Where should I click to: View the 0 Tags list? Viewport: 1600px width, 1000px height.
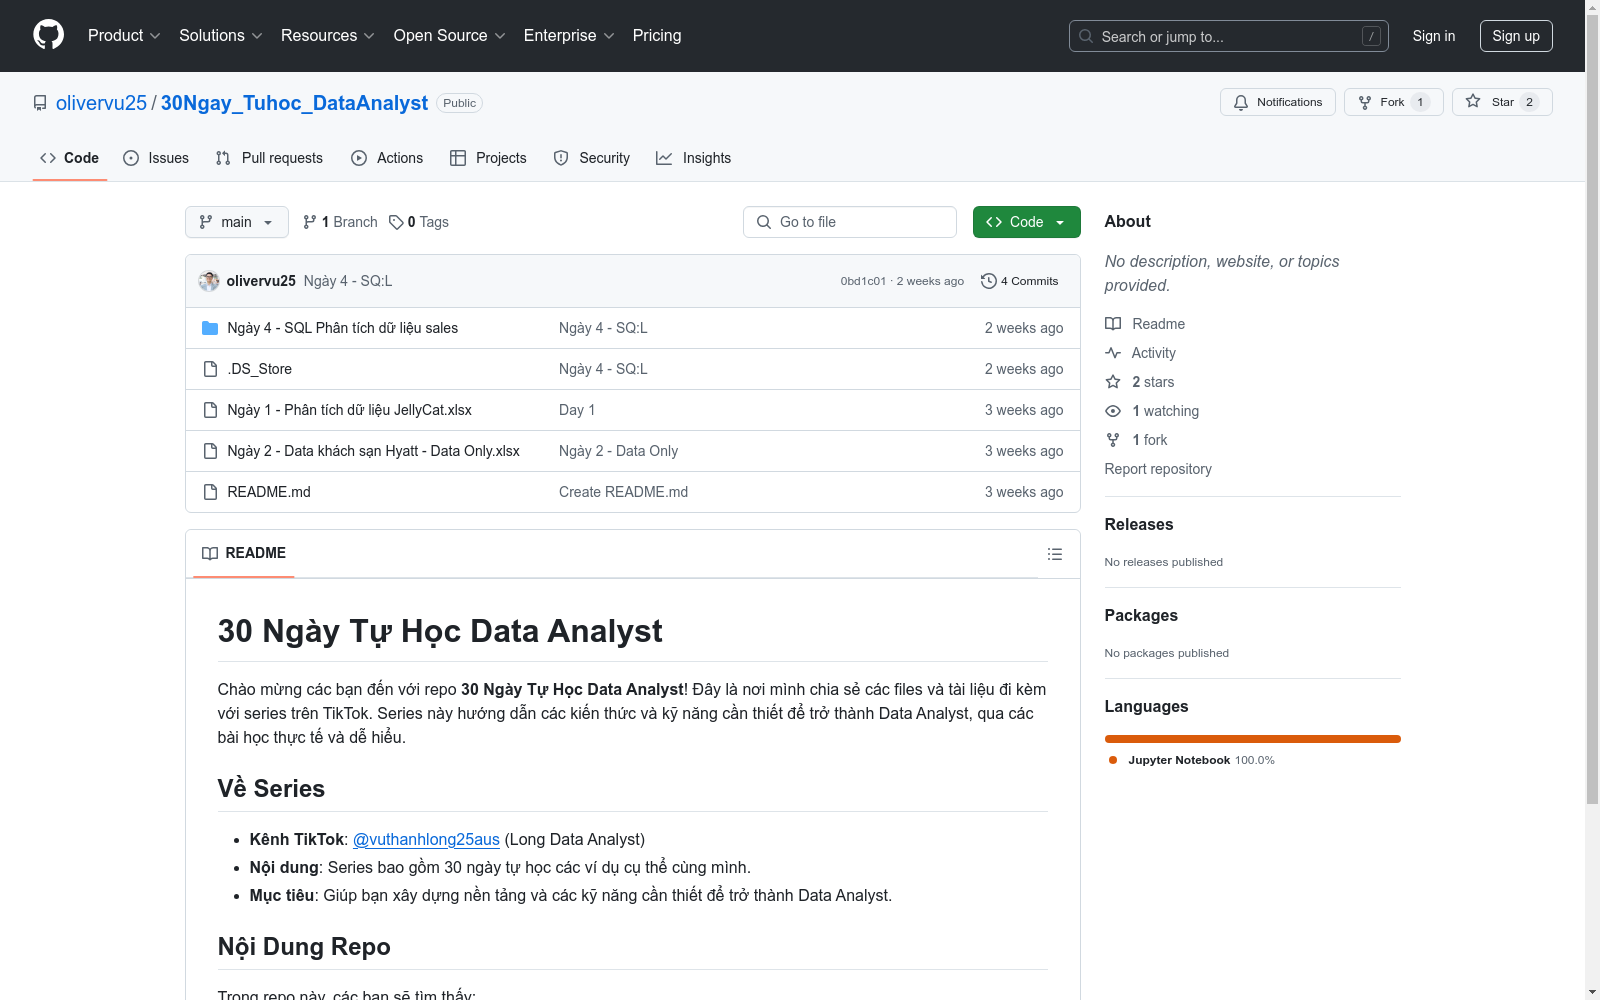click(x=419, y=222)
